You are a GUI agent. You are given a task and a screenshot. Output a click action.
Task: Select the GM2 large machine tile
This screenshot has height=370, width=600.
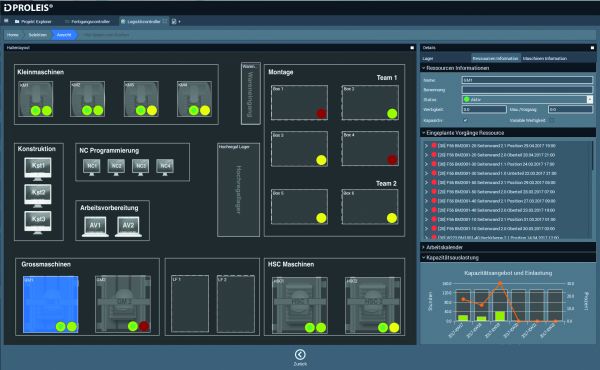(x=123, y=304)
